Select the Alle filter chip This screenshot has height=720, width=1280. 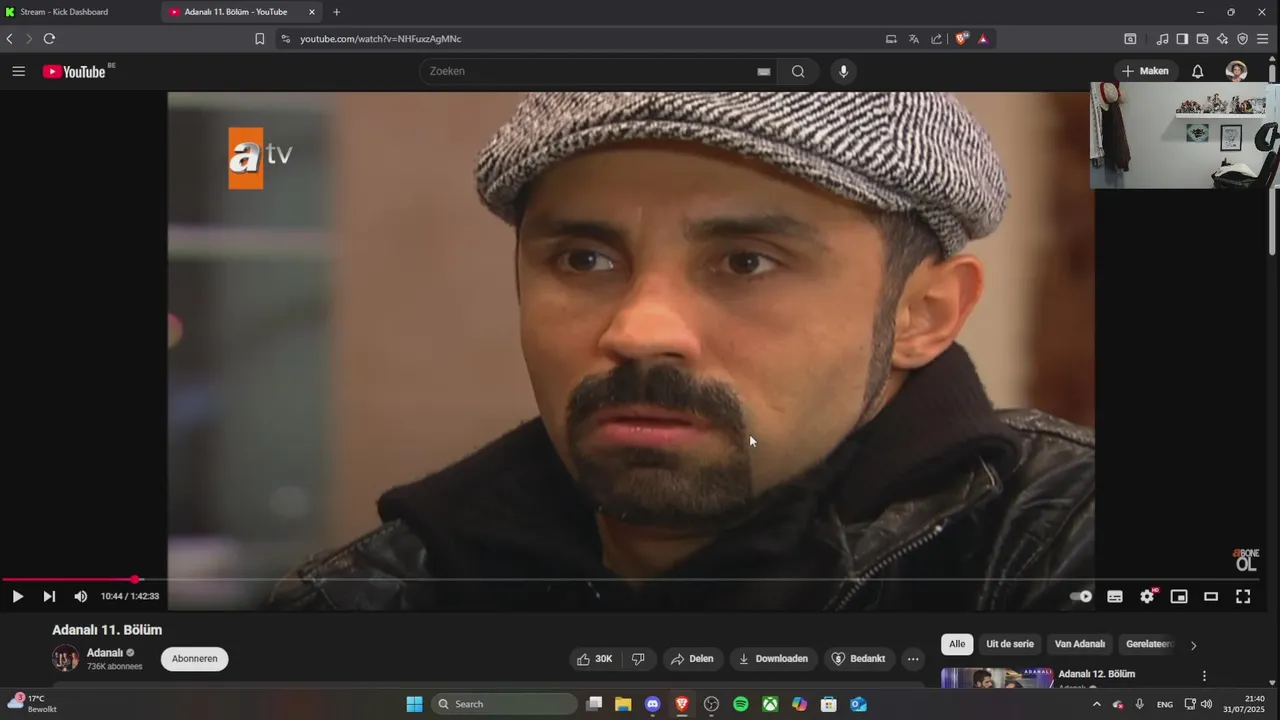tap(957, 644)
